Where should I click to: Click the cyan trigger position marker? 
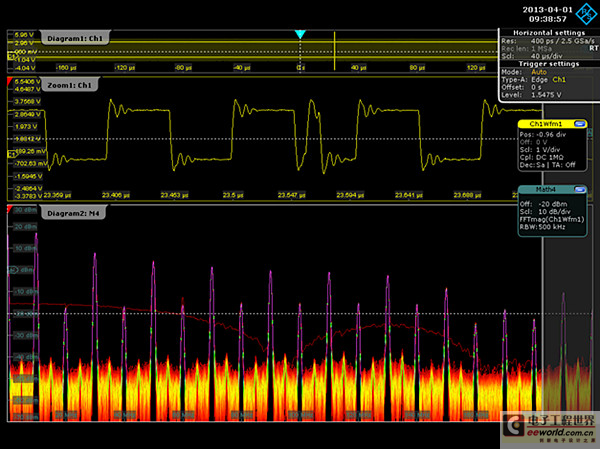tap(300, 34)
